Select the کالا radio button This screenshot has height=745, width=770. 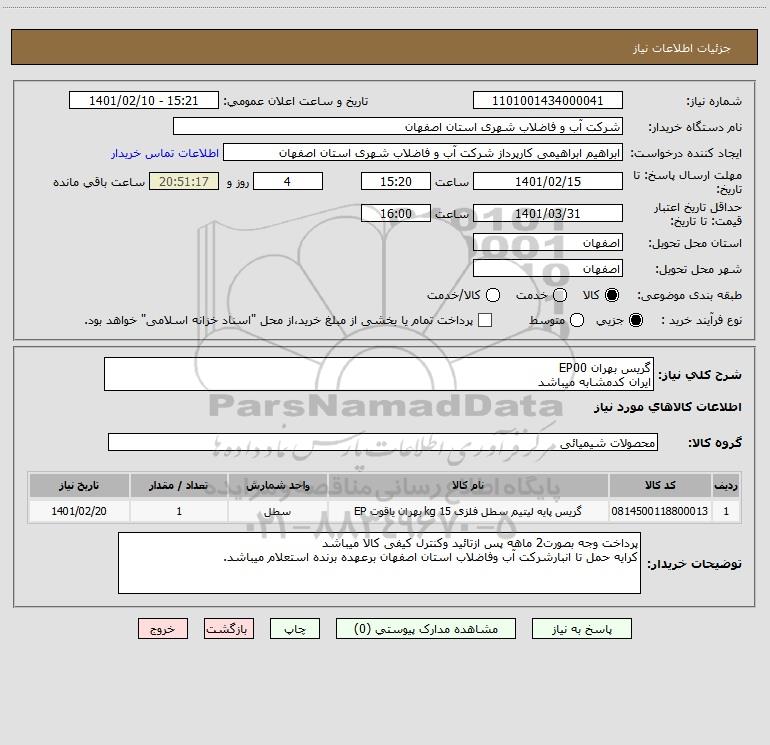[x=612, y=295]
